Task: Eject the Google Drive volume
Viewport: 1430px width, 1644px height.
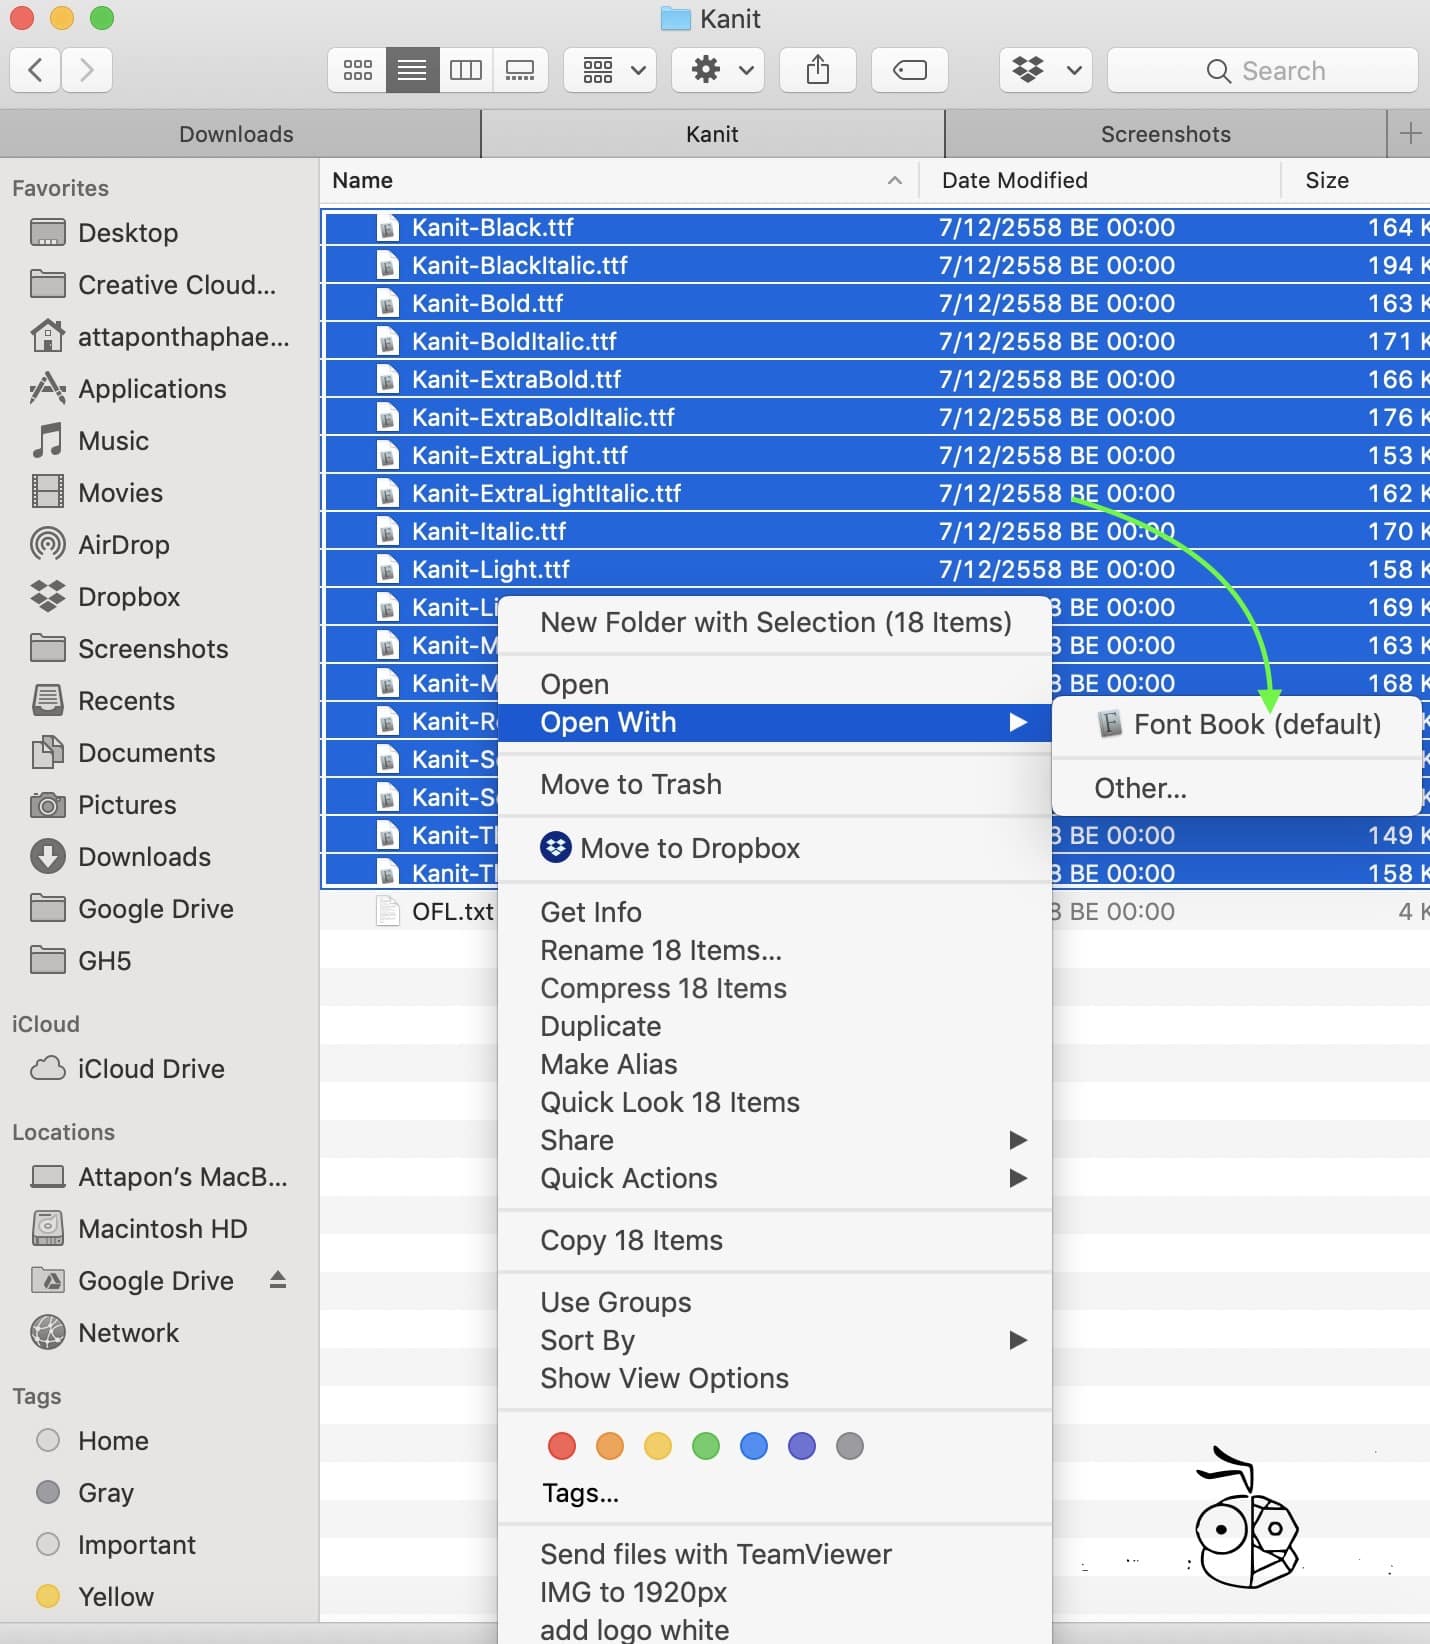Action: pos(278,1280)
